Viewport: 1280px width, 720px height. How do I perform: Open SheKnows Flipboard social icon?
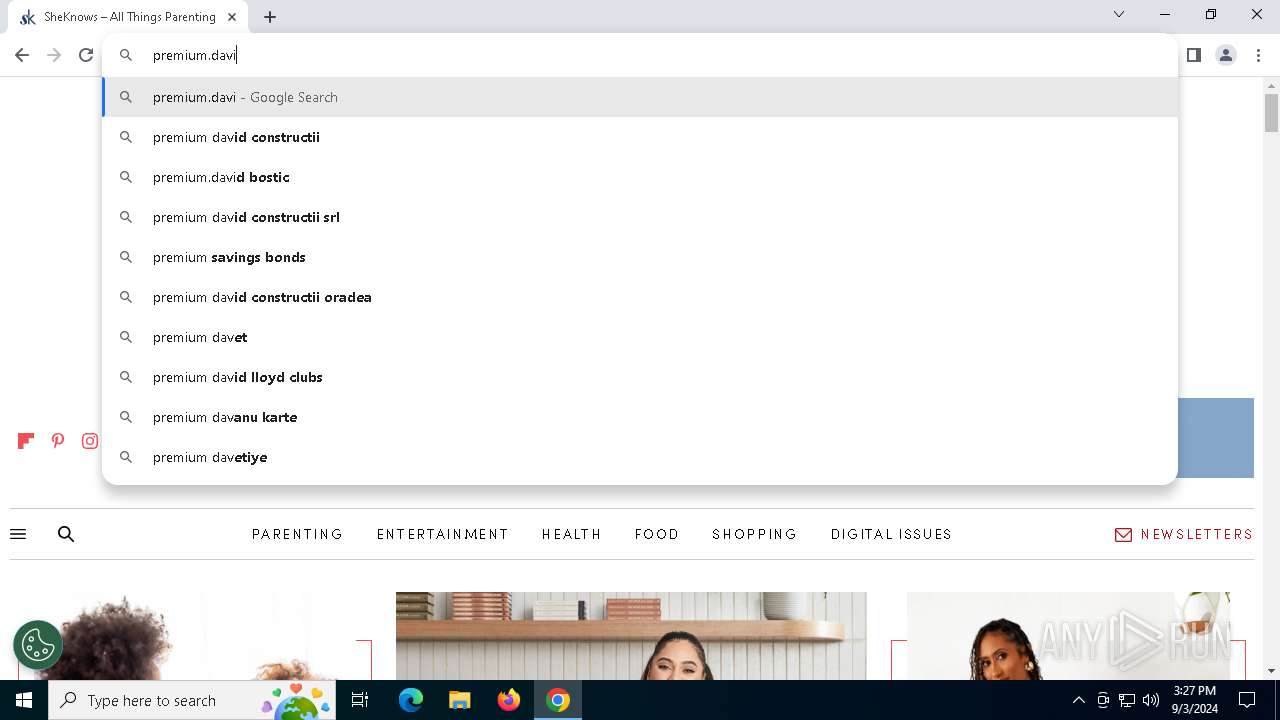[x=26, y=441]
